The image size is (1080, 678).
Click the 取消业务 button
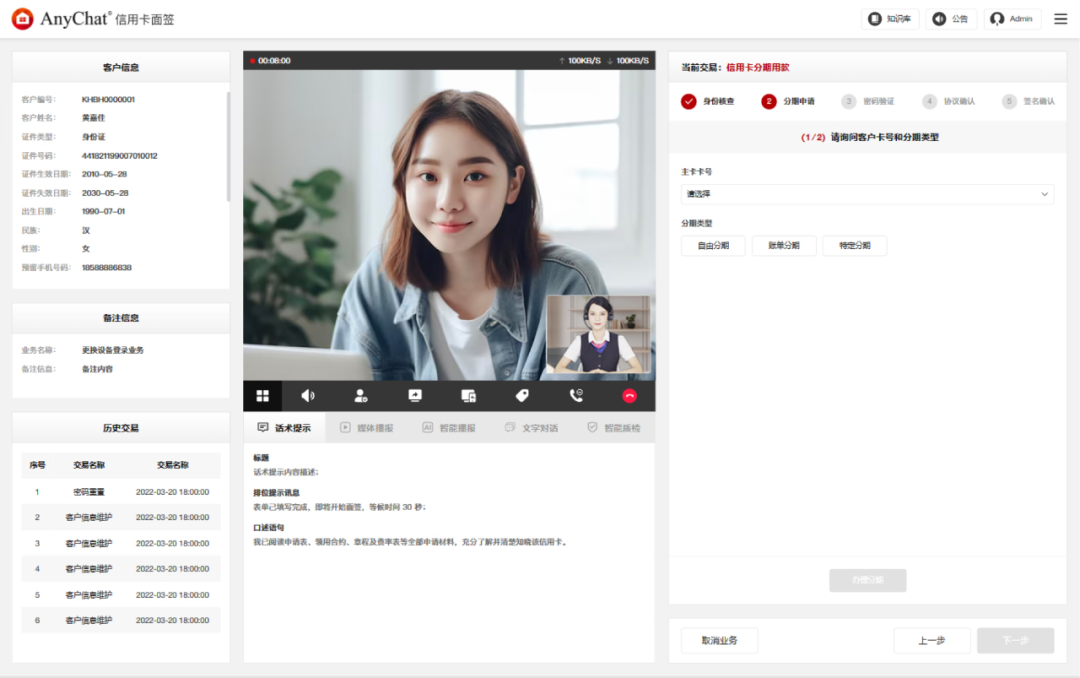coord(719,641)
